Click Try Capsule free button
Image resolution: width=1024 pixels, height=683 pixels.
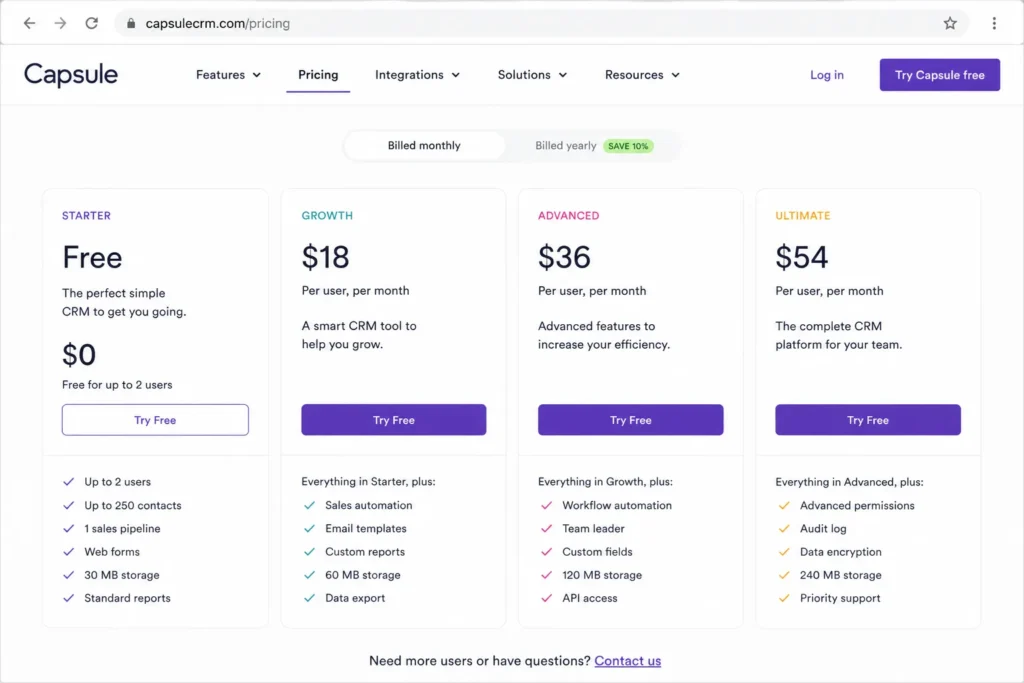coord(939,75)
